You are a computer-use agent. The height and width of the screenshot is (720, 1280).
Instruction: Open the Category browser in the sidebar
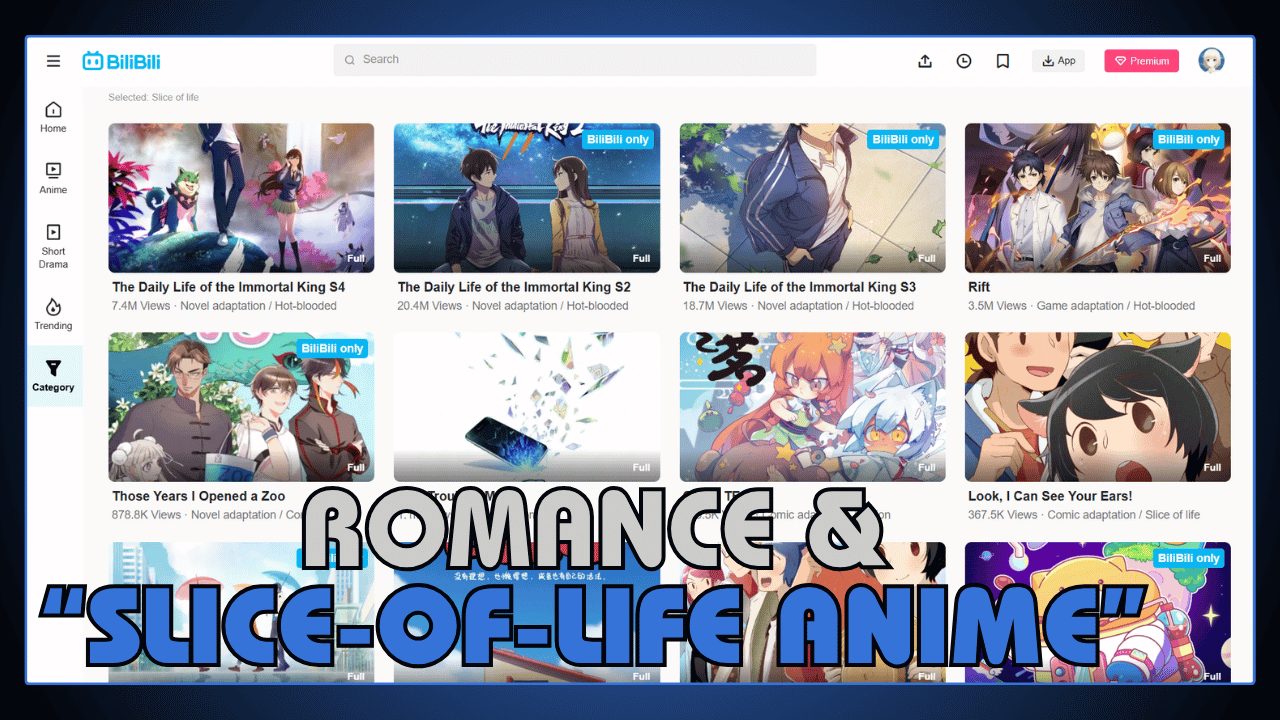(52, 375)
